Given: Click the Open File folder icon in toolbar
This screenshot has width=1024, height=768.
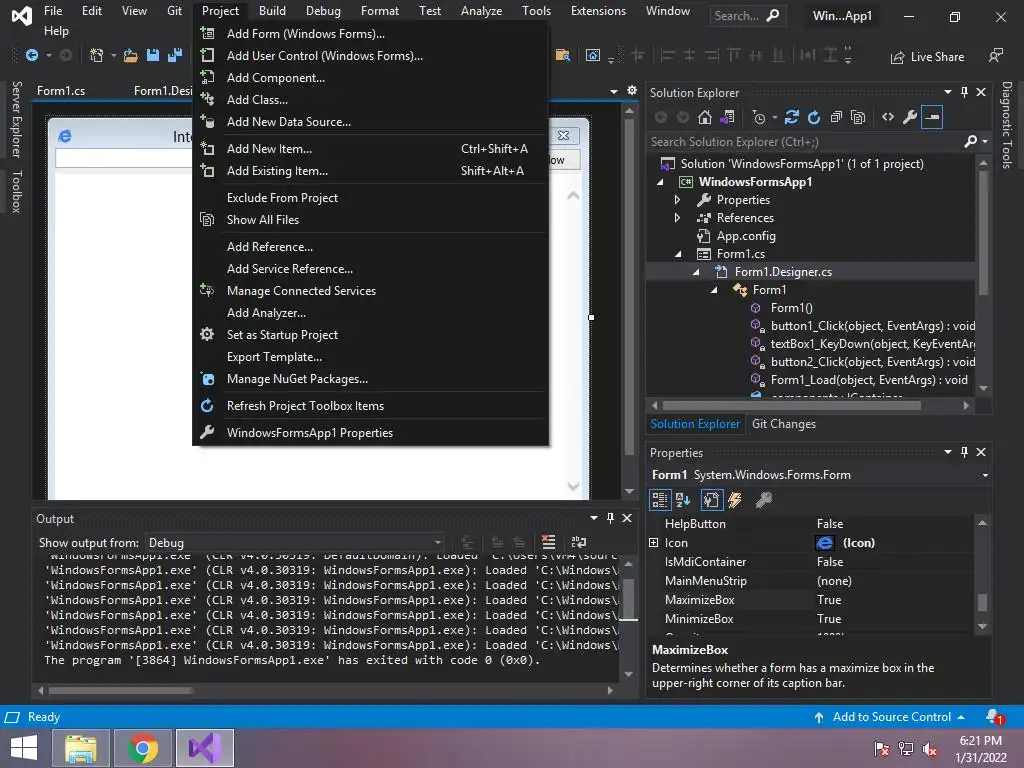Looking at the screenshot, I should [x=131, y=56].
